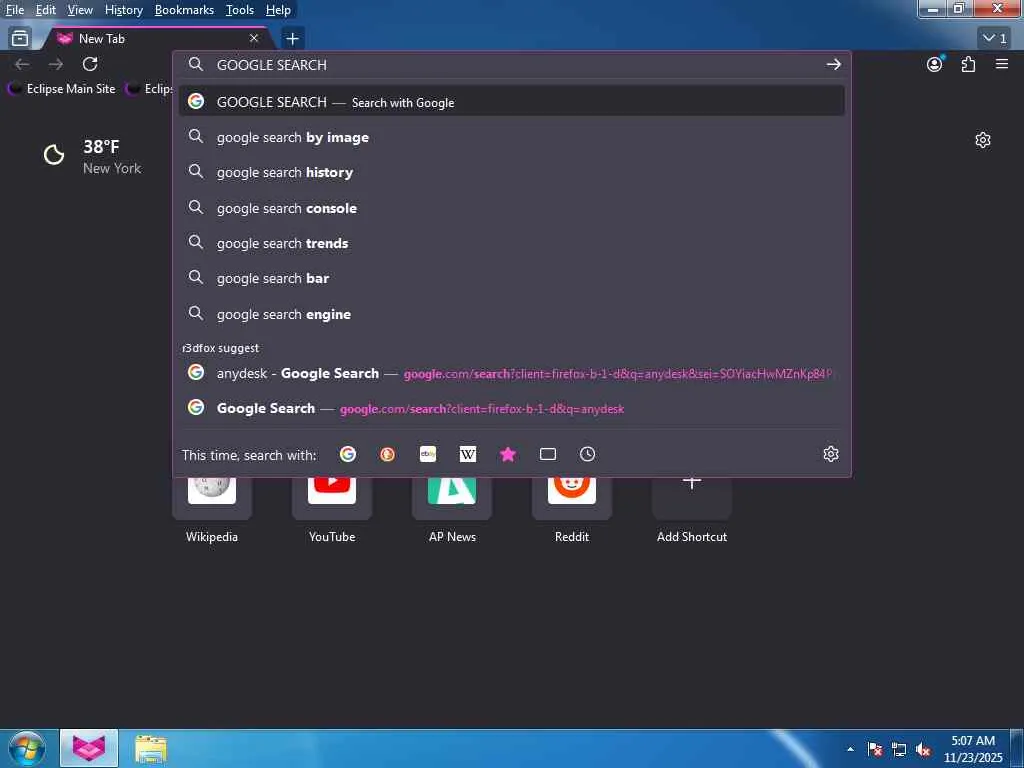Select suggestion google search history
1024x768 pixels.
(512, 172)
